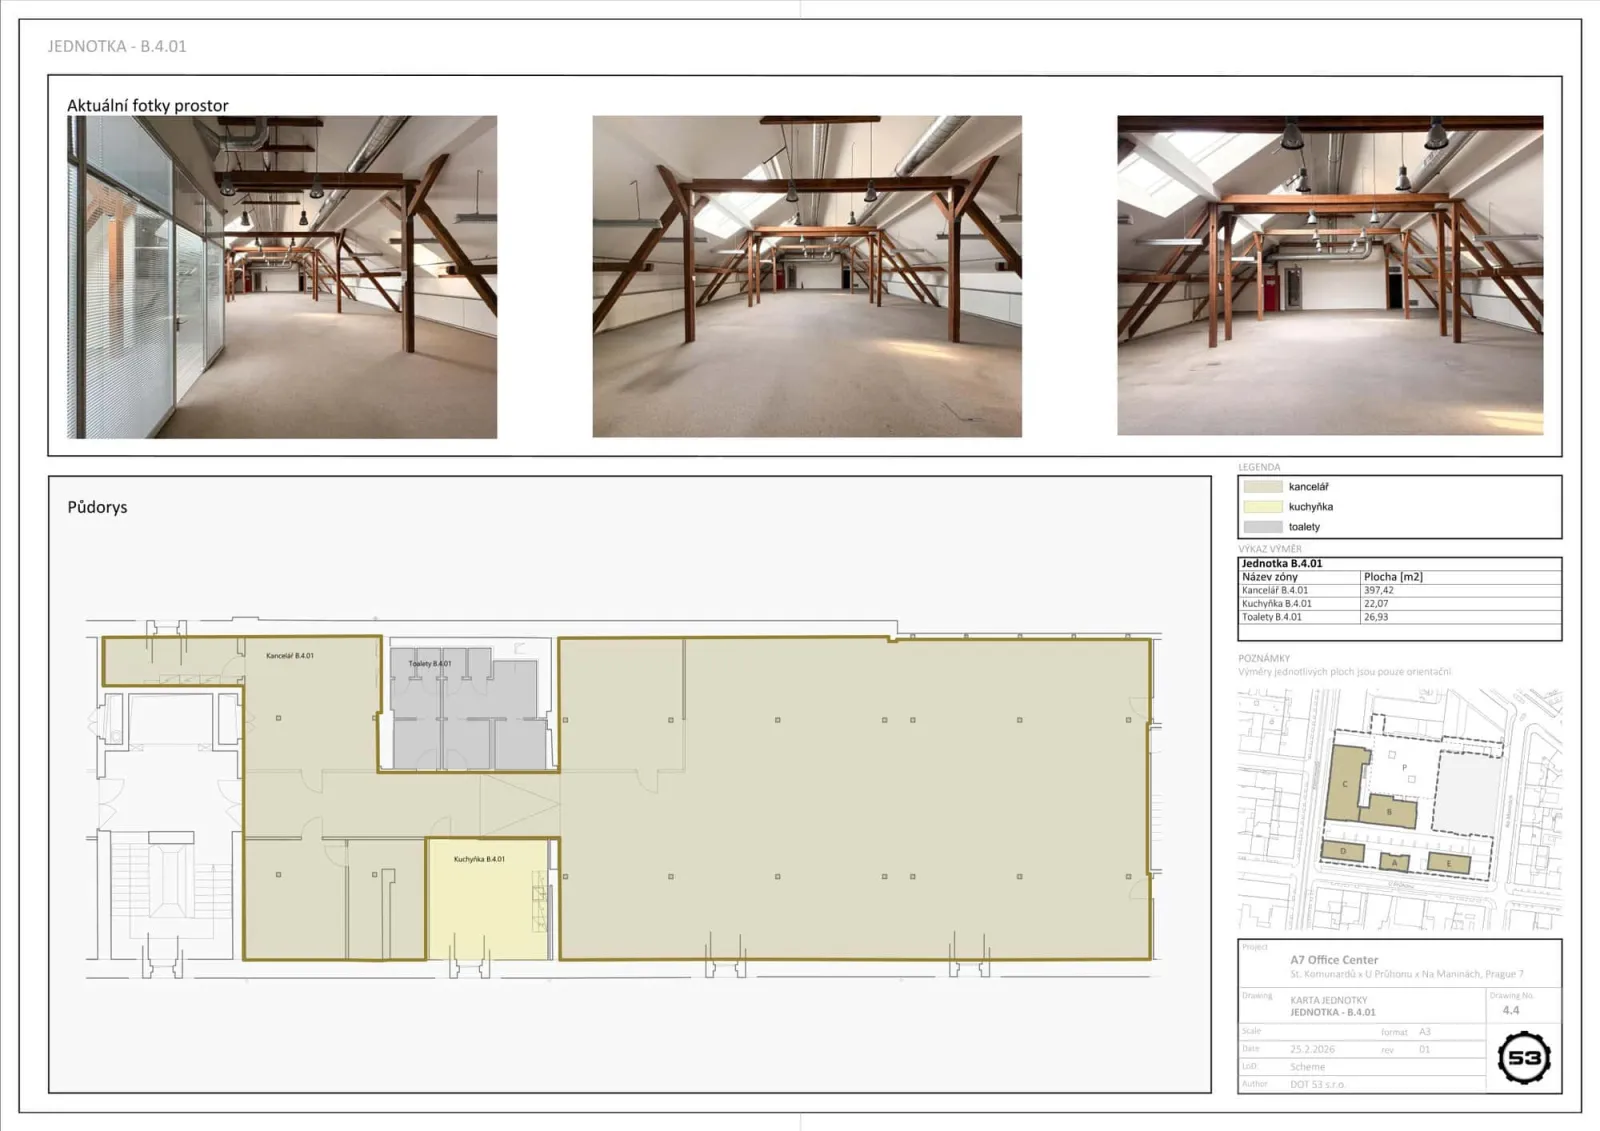Click the 'Jednotka B.4.01' table header

pyautogui.click(x=1282, y=563)
